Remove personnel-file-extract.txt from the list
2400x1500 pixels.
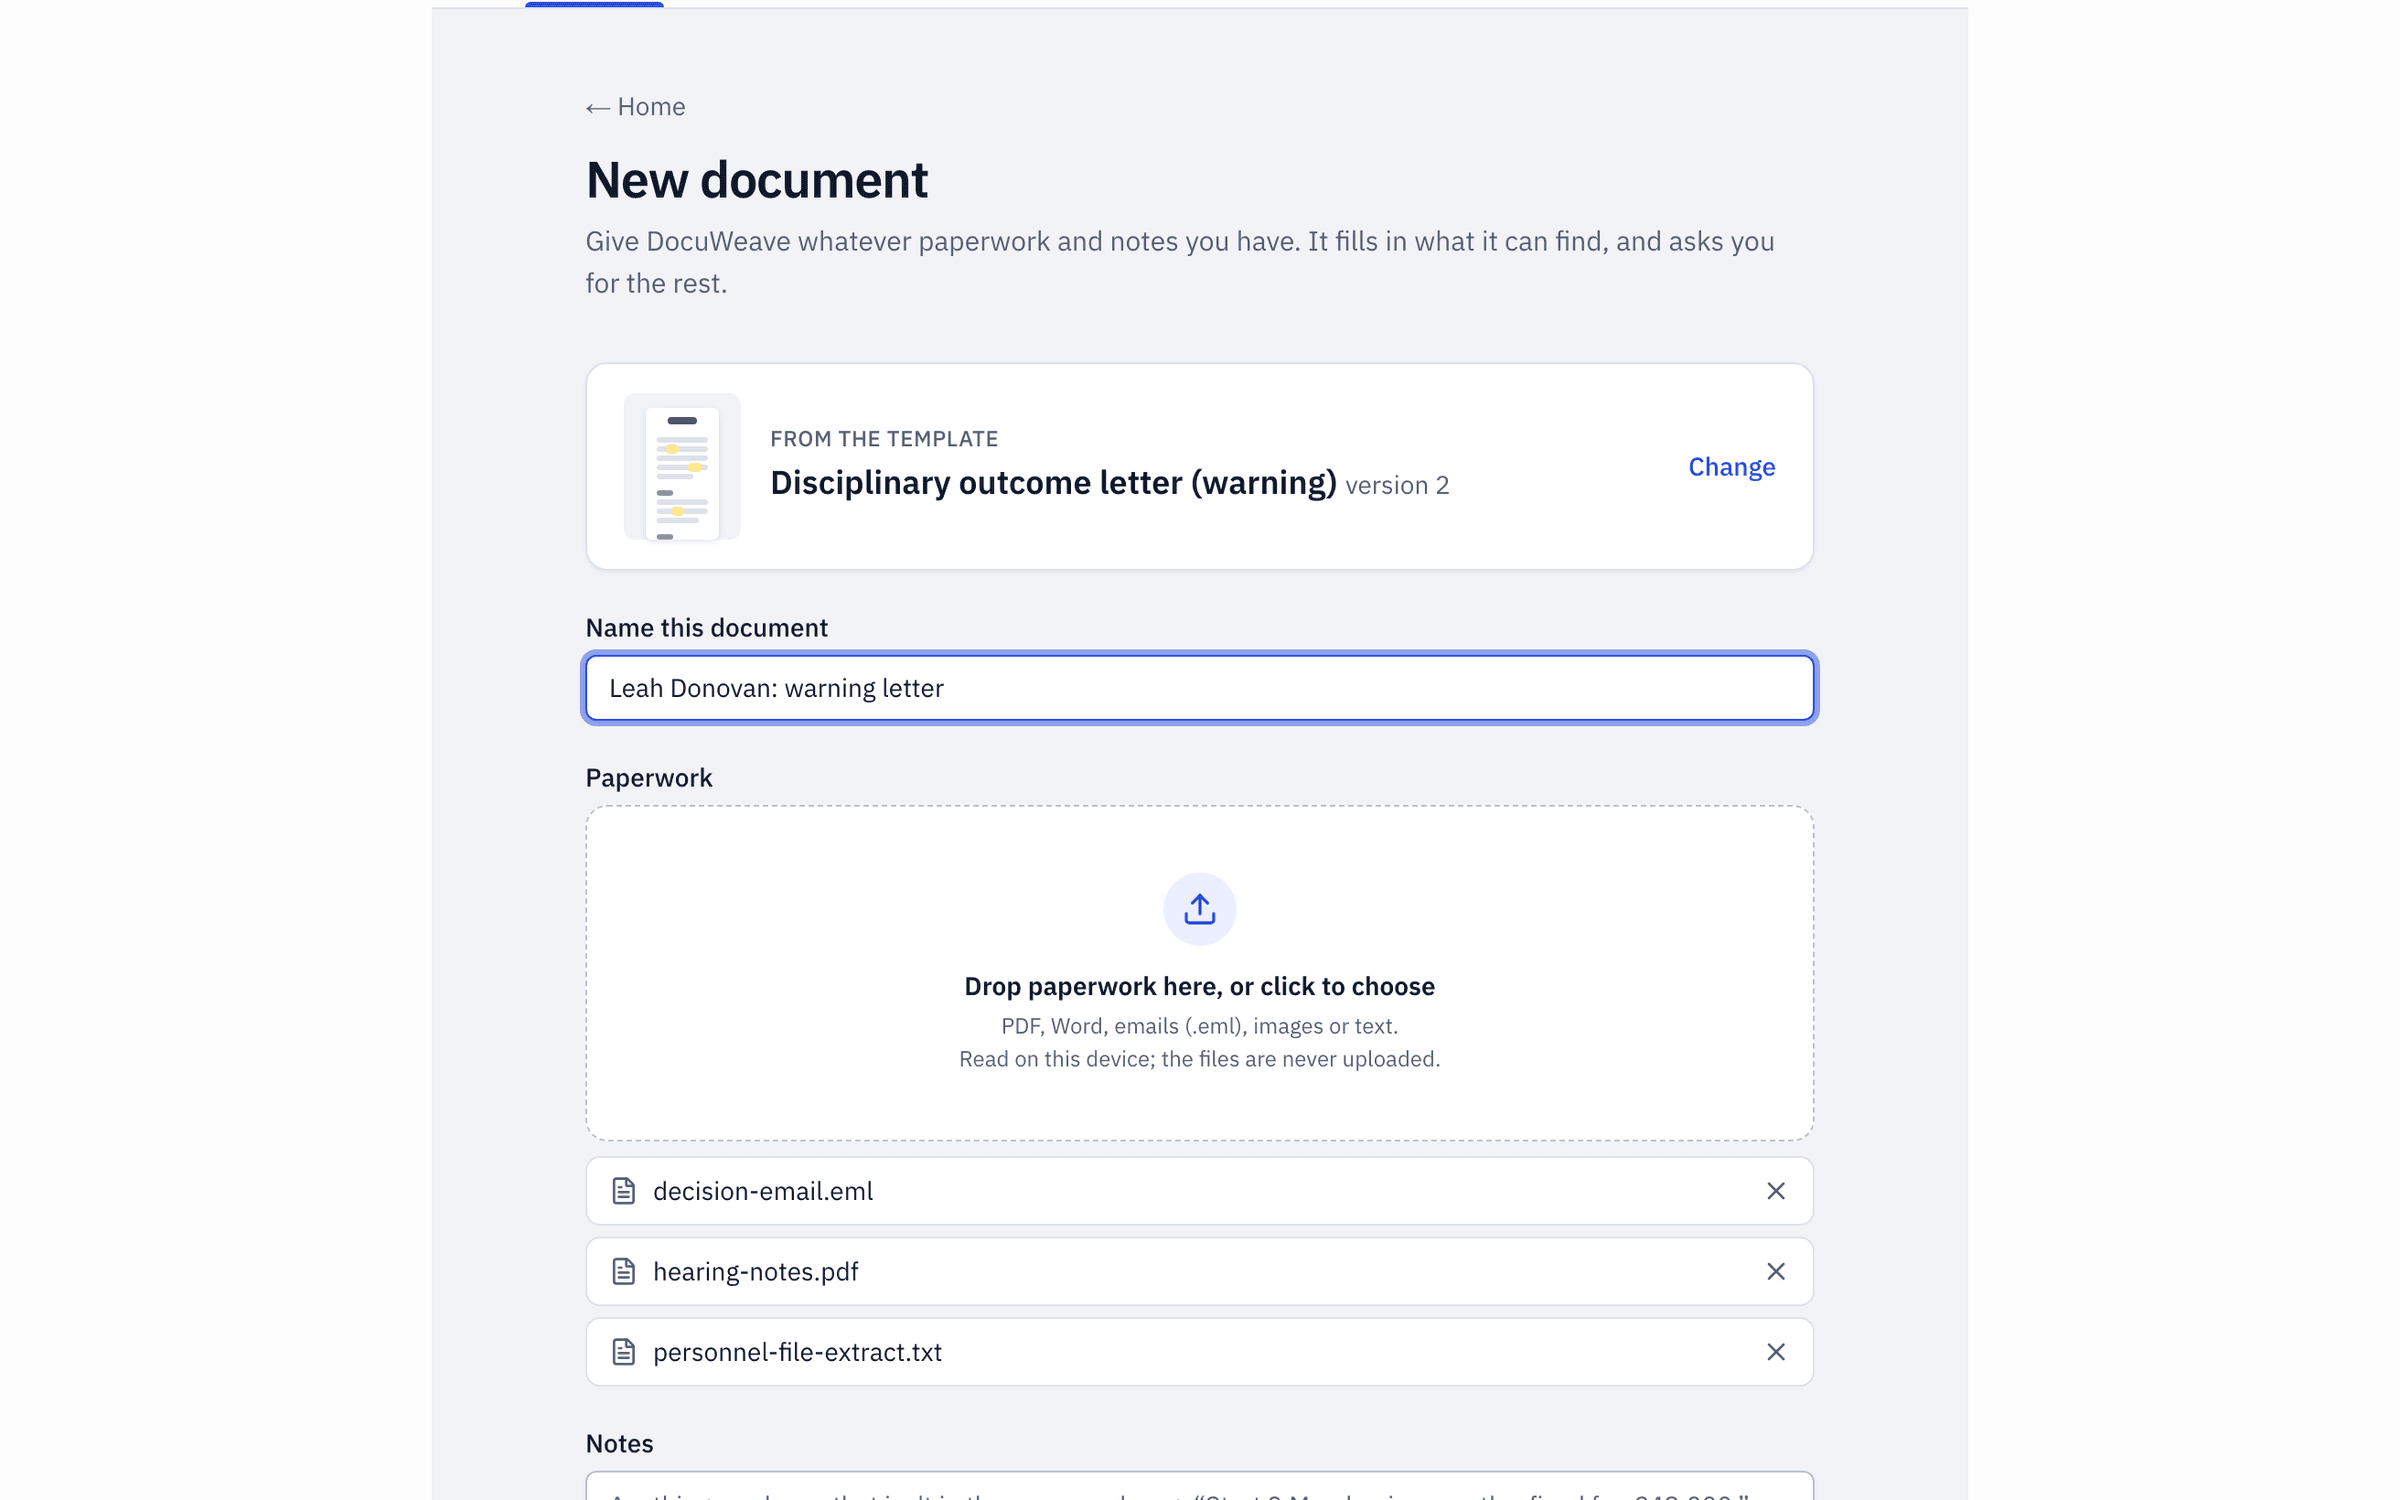click(x=1775, y=1352)
